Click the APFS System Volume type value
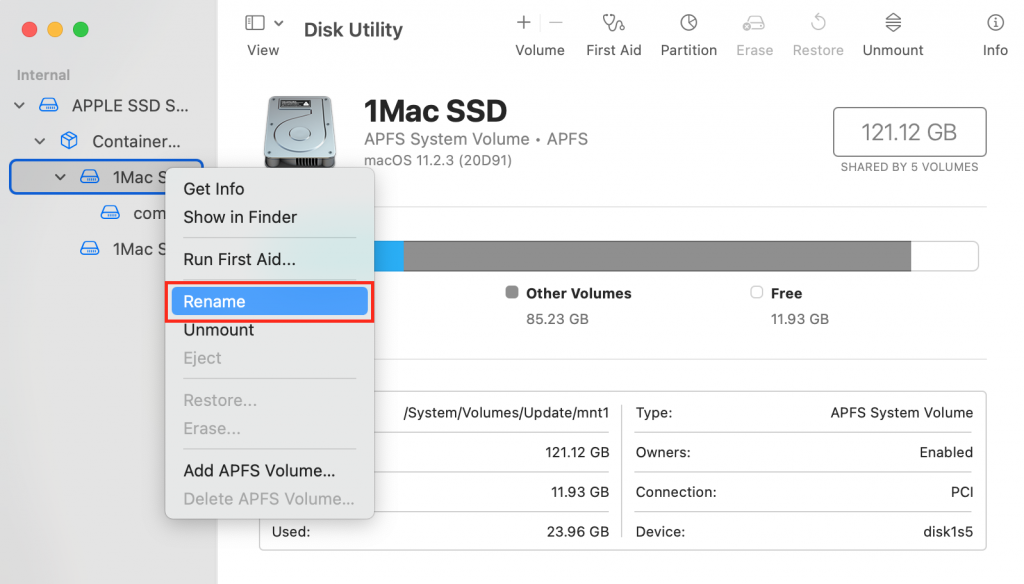The image size is (1024, 584). (x=901, y=413)
